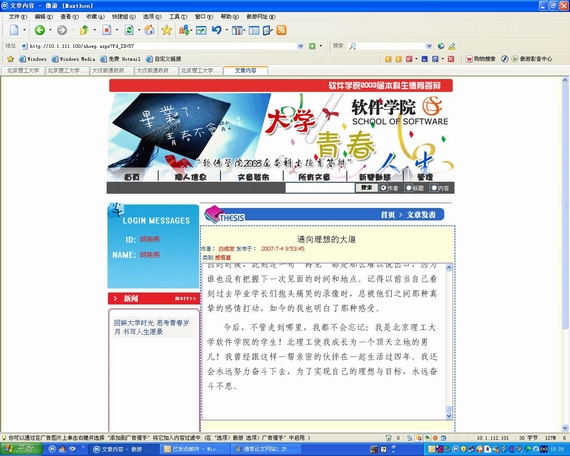Click the blue Undo arrow icon
This screenshot has height=456, width=570.
click(217, 30)
